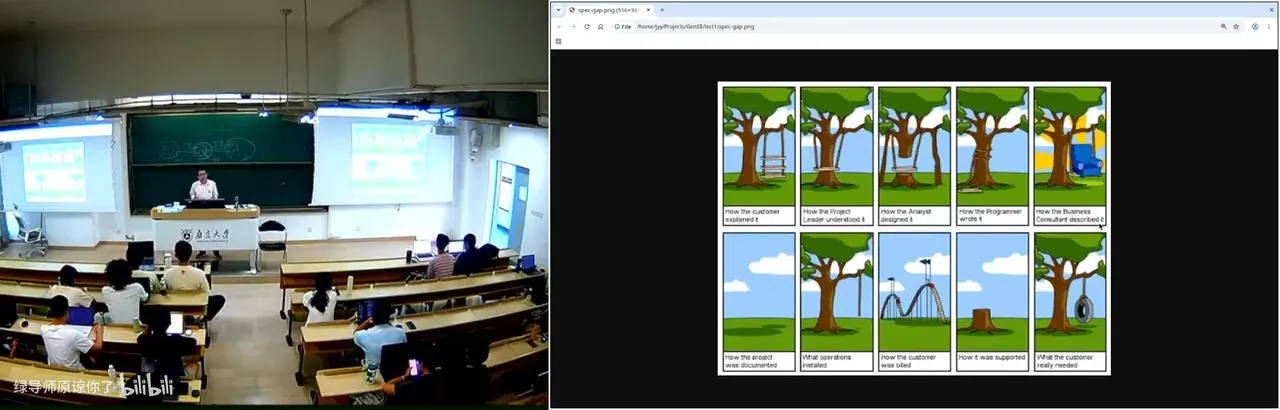Click the 'What the customer really needed' panel
Screen dimensions: 1280x410
1070,302
